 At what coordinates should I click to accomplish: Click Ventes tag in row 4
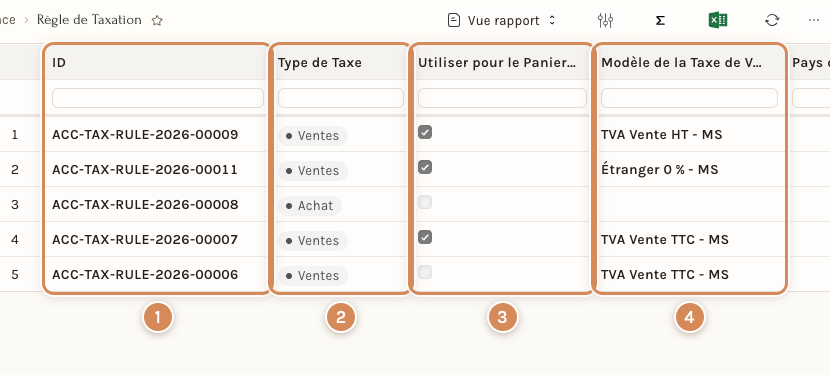tap(313, 240)
